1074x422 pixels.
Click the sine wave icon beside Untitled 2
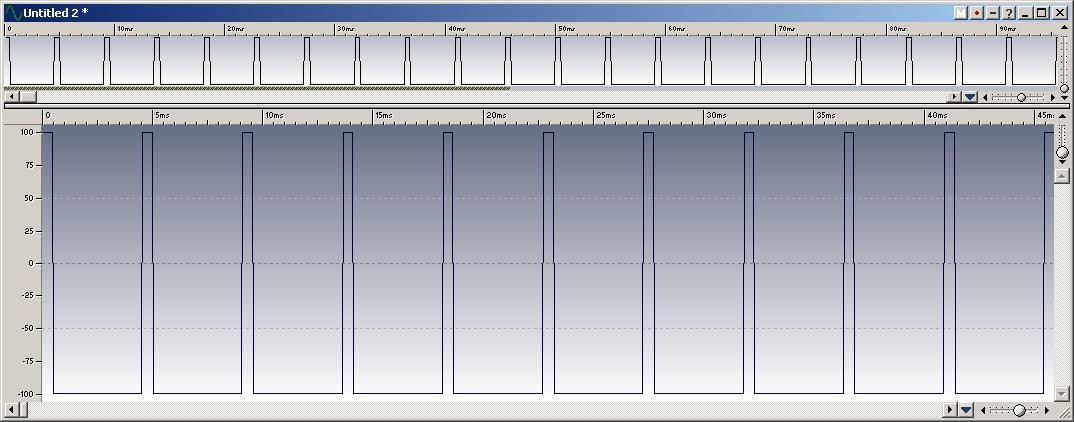click(13, 12)
